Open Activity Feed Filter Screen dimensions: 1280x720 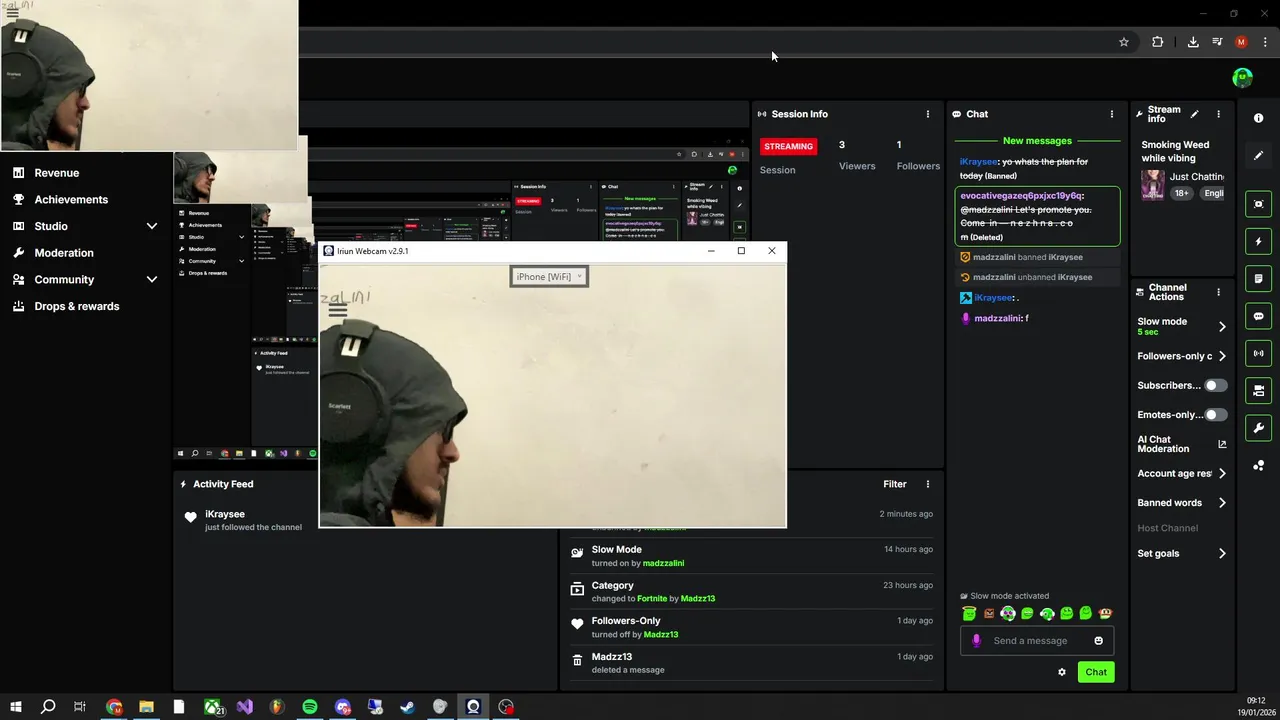(x=895, y=484)
